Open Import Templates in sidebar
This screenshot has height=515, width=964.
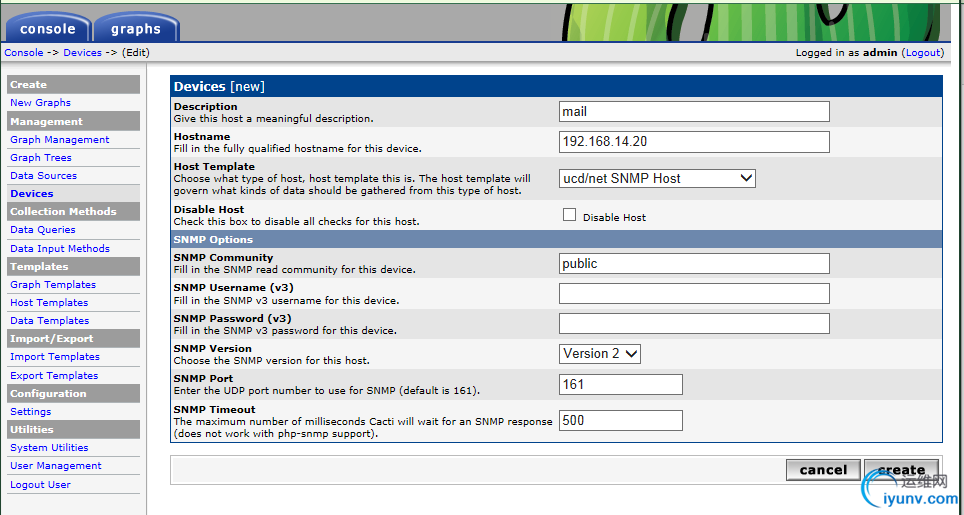click(55, 356)
